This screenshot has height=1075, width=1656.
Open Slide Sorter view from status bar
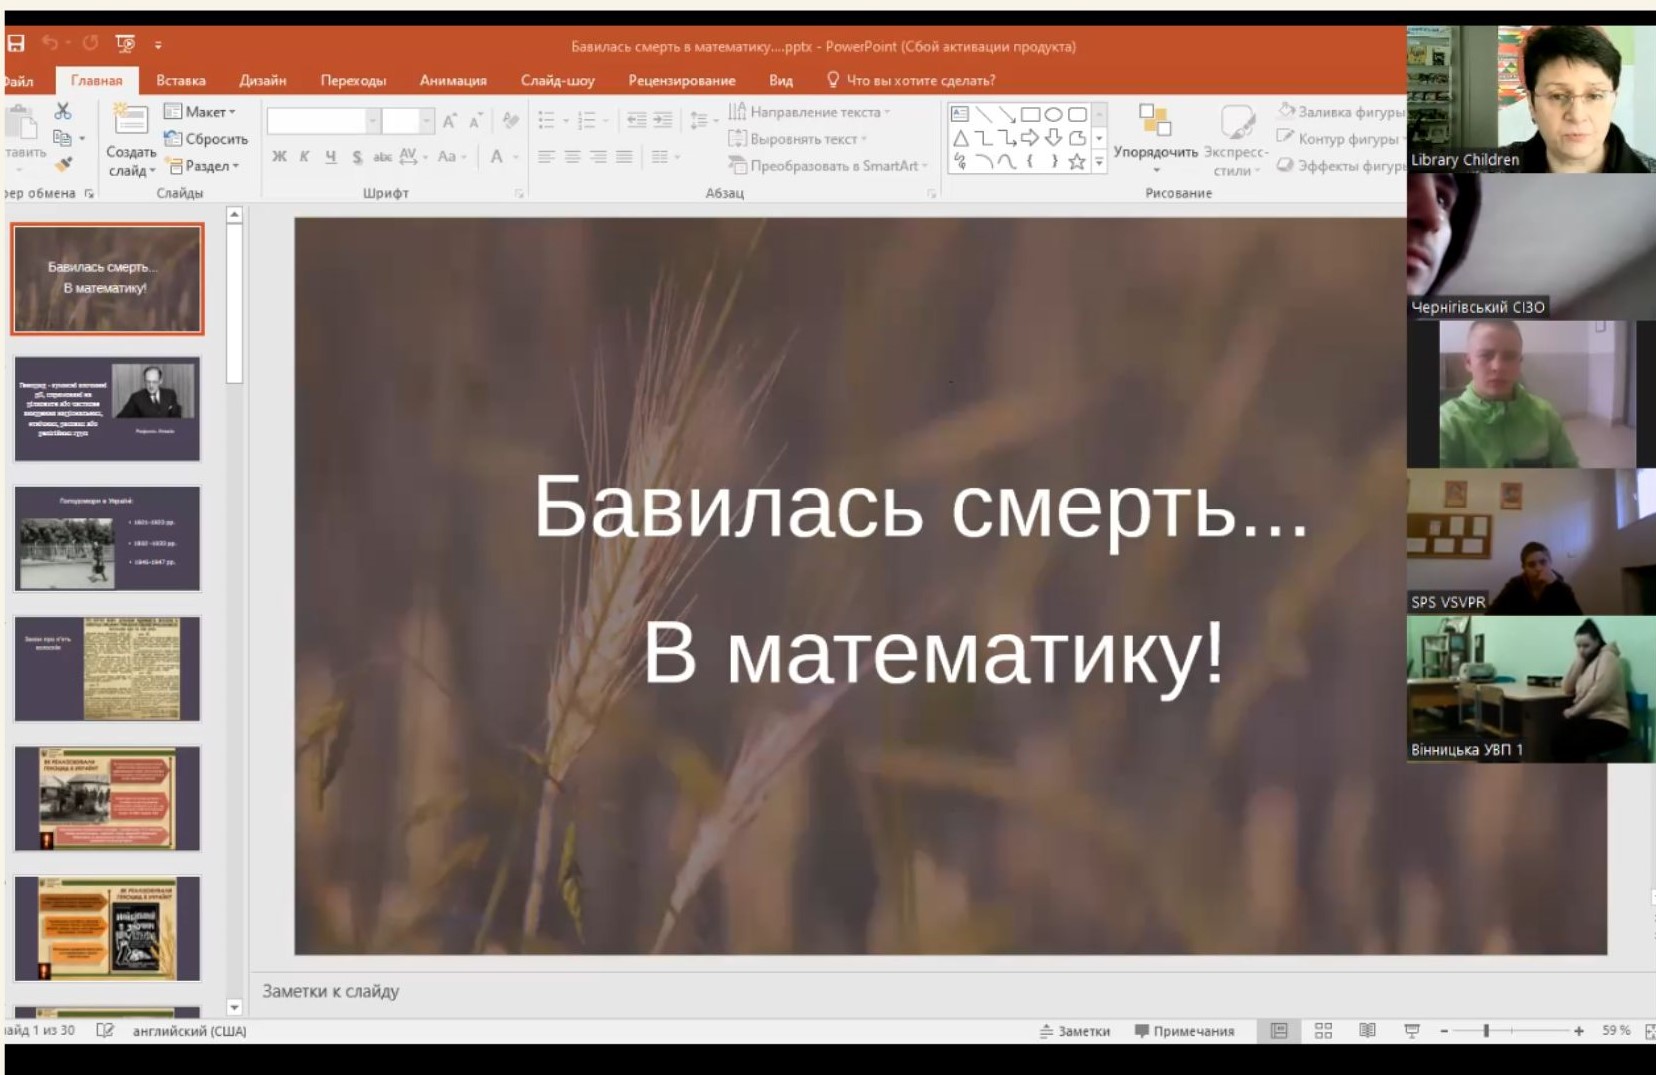(x=1323, y=1030)
